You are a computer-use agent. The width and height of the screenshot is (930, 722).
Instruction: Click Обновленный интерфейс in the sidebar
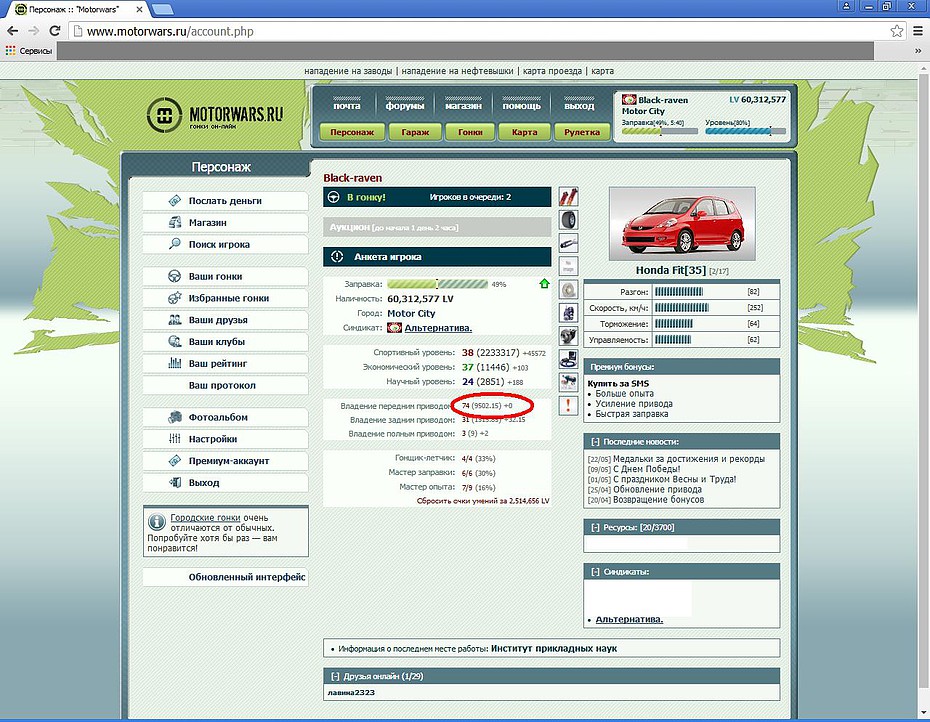pos(225,577)
